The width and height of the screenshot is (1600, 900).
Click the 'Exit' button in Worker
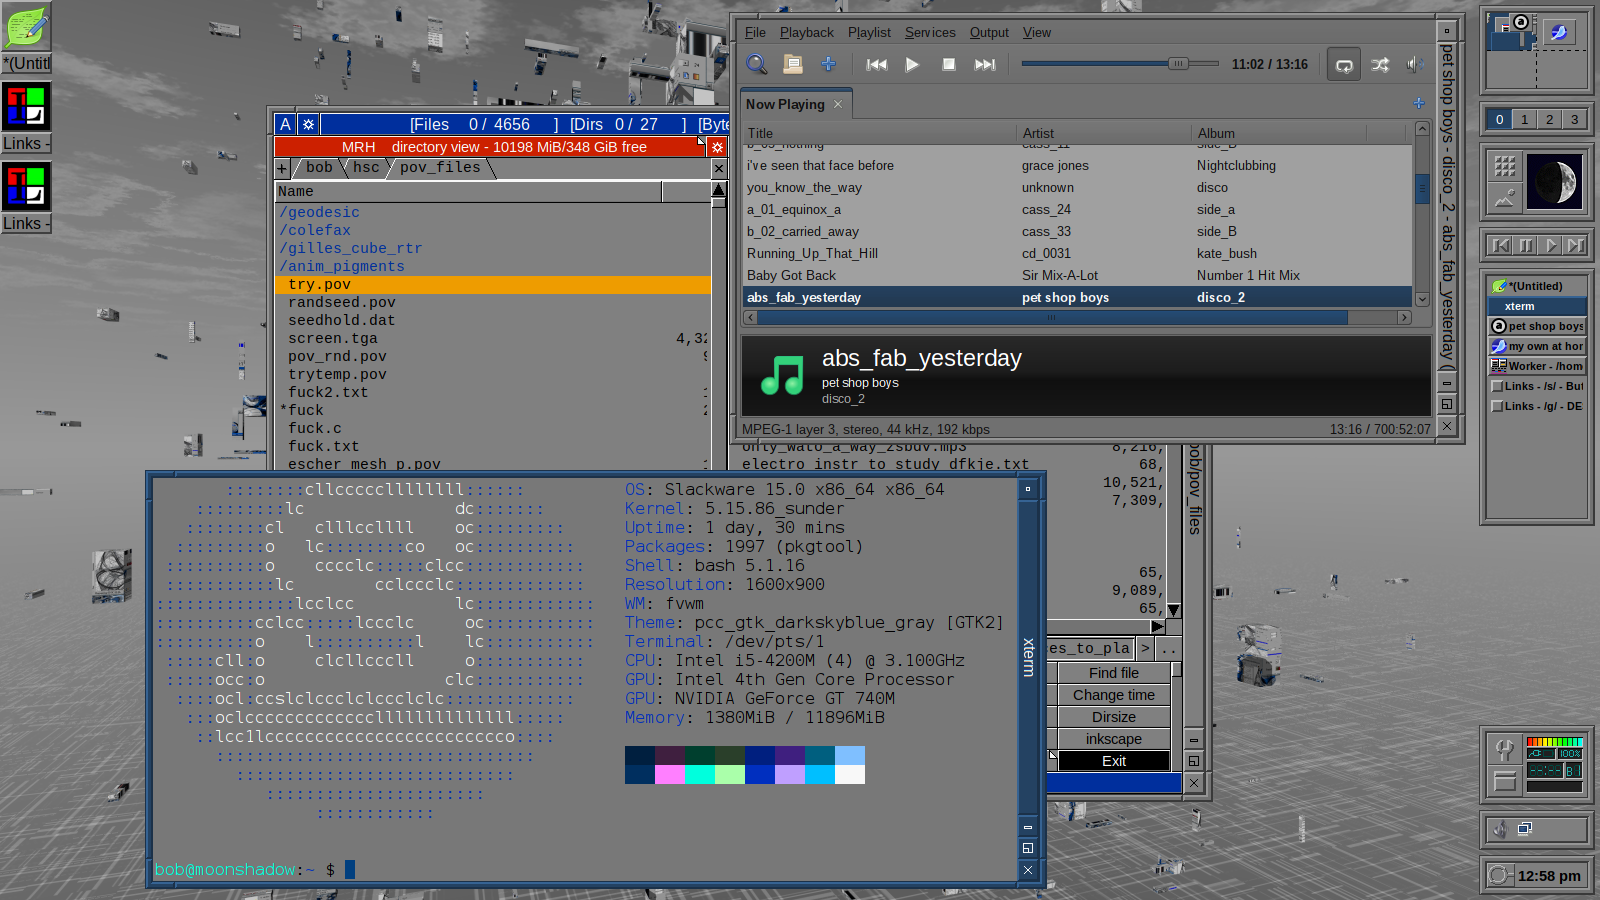[x=1114, y=761]
